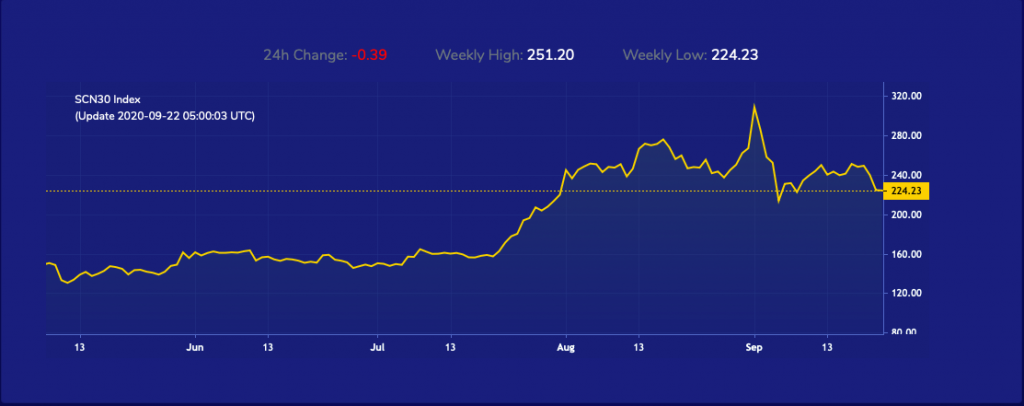This screenshot has width=1024, height=406.
Task: Click the 'Weekly Low:' label
Action: click(665, 55)
